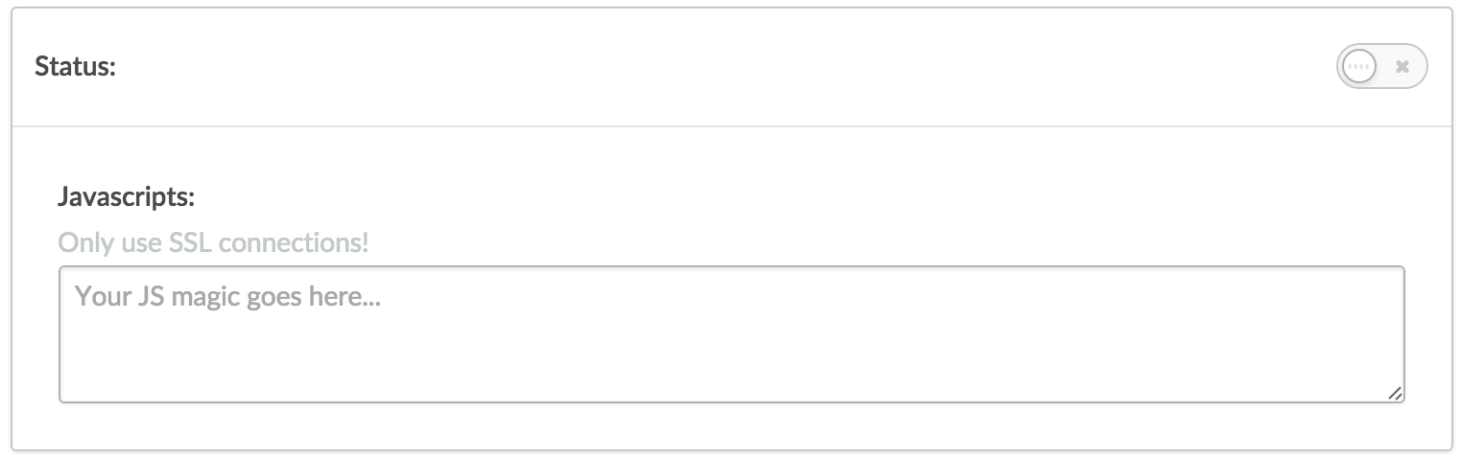1461x454 pixels.
Task: Click the round knob of the Status switch
Action: [1359, 67]
